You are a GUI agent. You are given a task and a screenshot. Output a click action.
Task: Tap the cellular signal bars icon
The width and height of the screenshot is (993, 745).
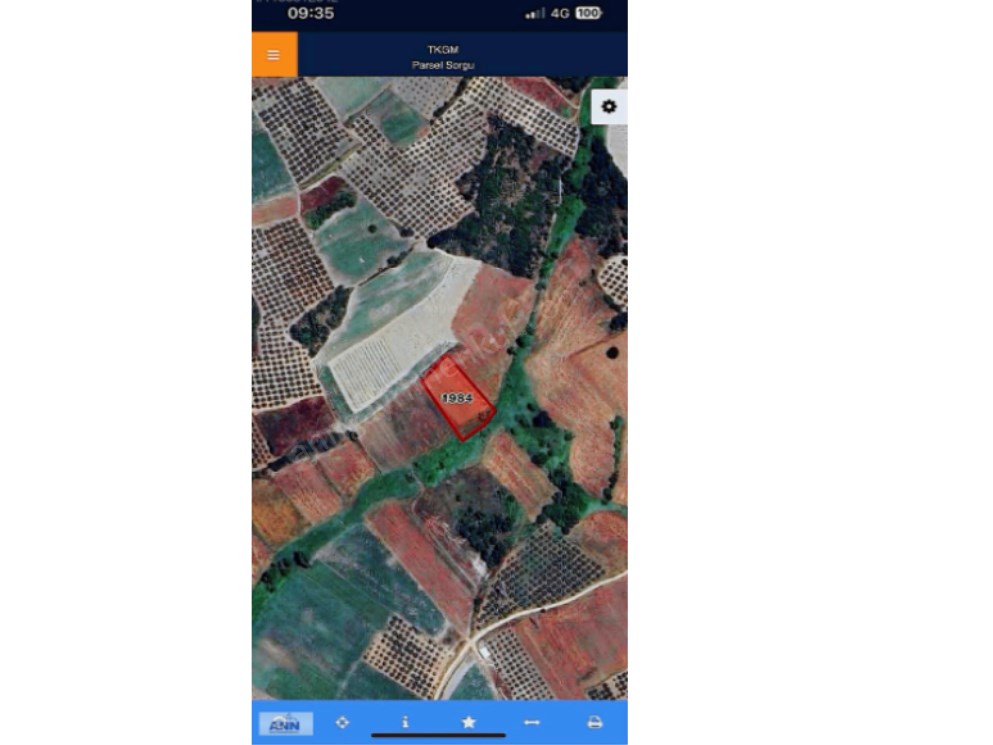[x=535, y=13]
